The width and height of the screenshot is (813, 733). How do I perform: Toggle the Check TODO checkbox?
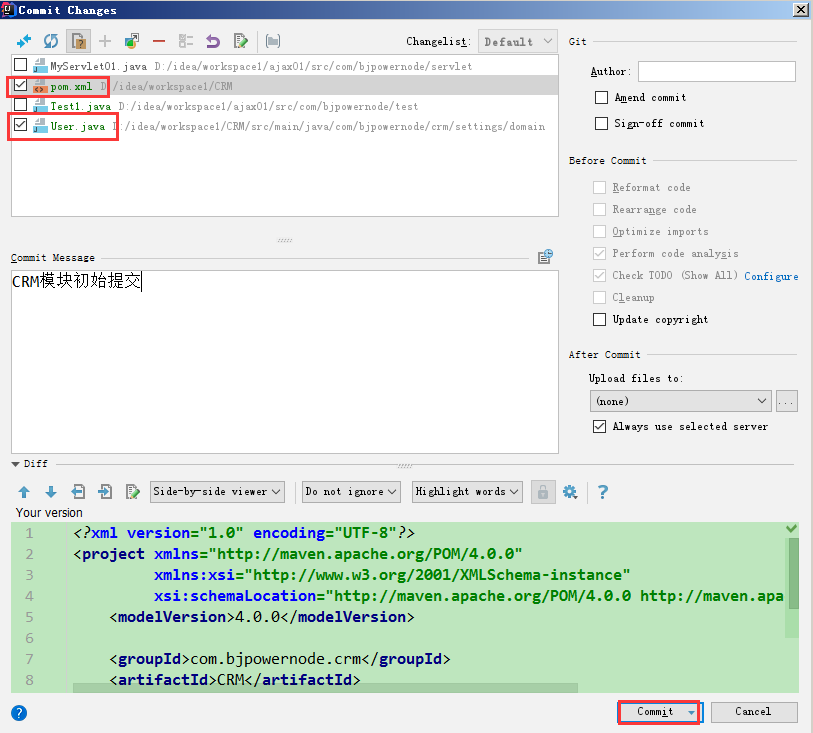(x=599, y=275)
